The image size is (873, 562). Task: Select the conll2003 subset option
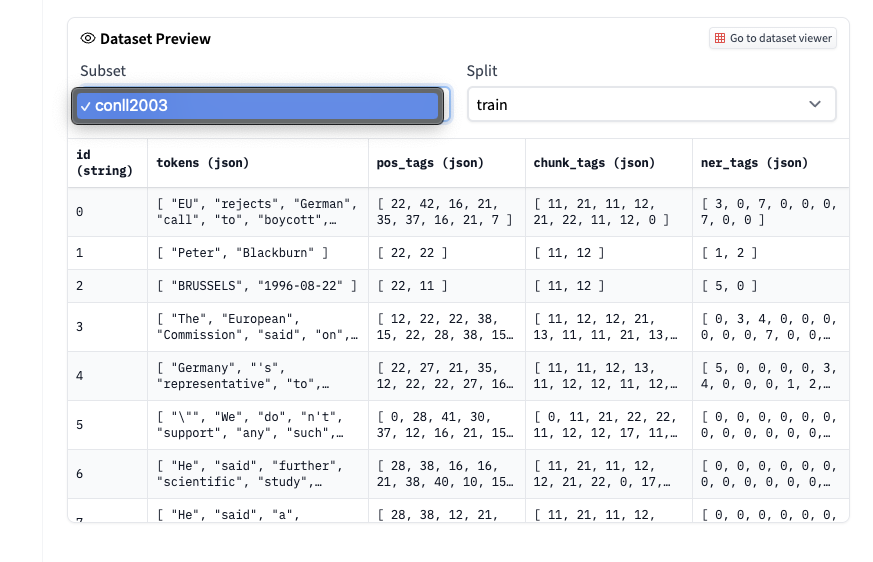click(x=258, y=105)
